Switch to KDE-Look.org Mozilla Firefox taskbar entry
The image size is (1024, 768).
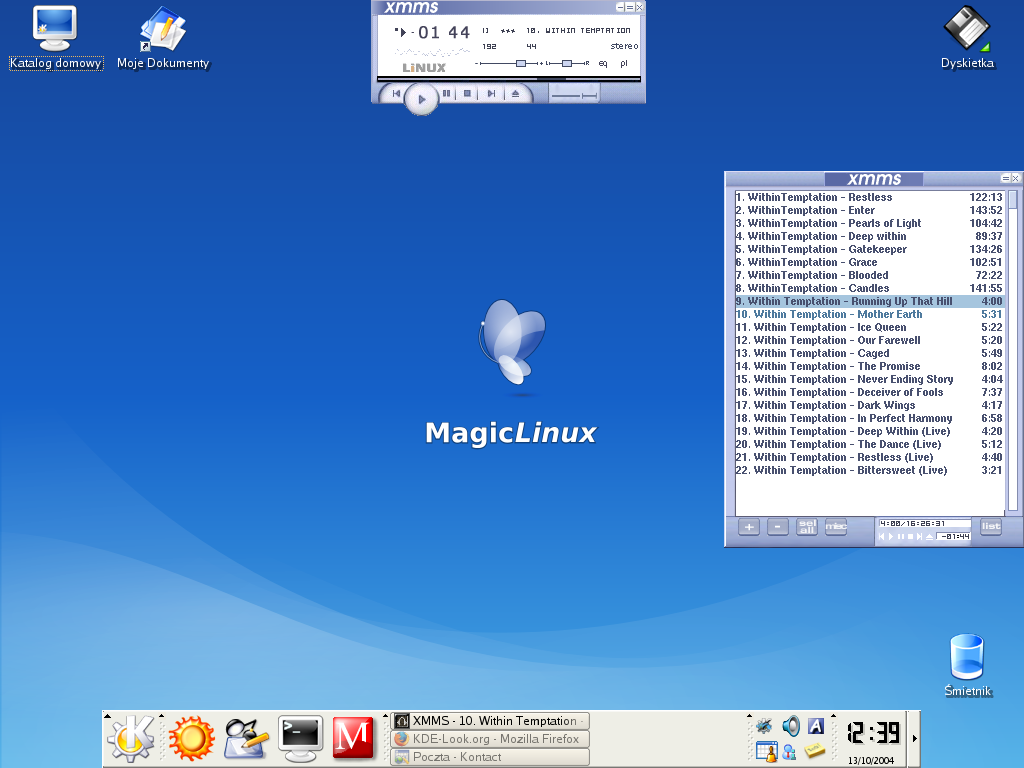click(490, 739)
